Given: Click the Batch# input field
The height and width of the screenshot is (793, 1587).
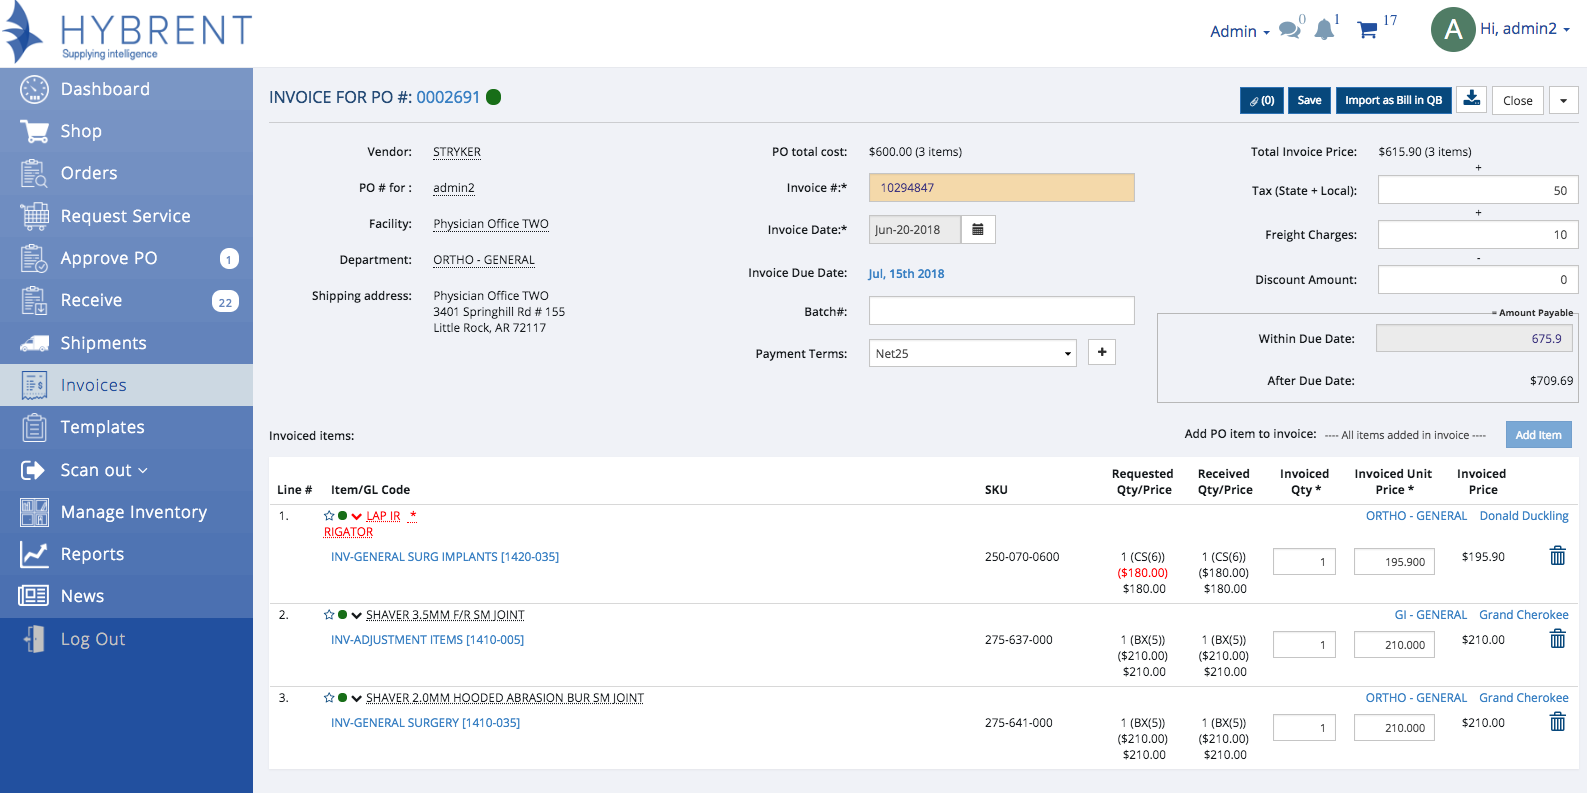Looking at the screenshot, I should (x=1001, y=311).
